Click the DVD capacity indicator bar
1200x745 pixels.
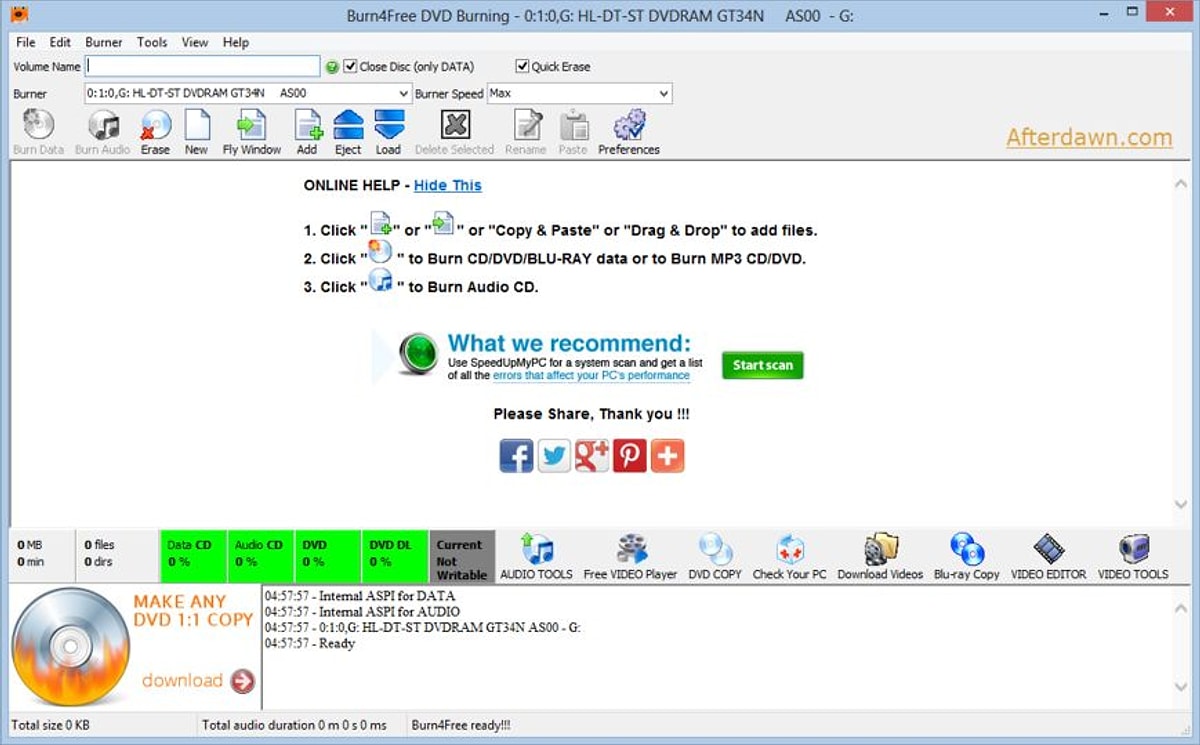[x=327, y=554]
